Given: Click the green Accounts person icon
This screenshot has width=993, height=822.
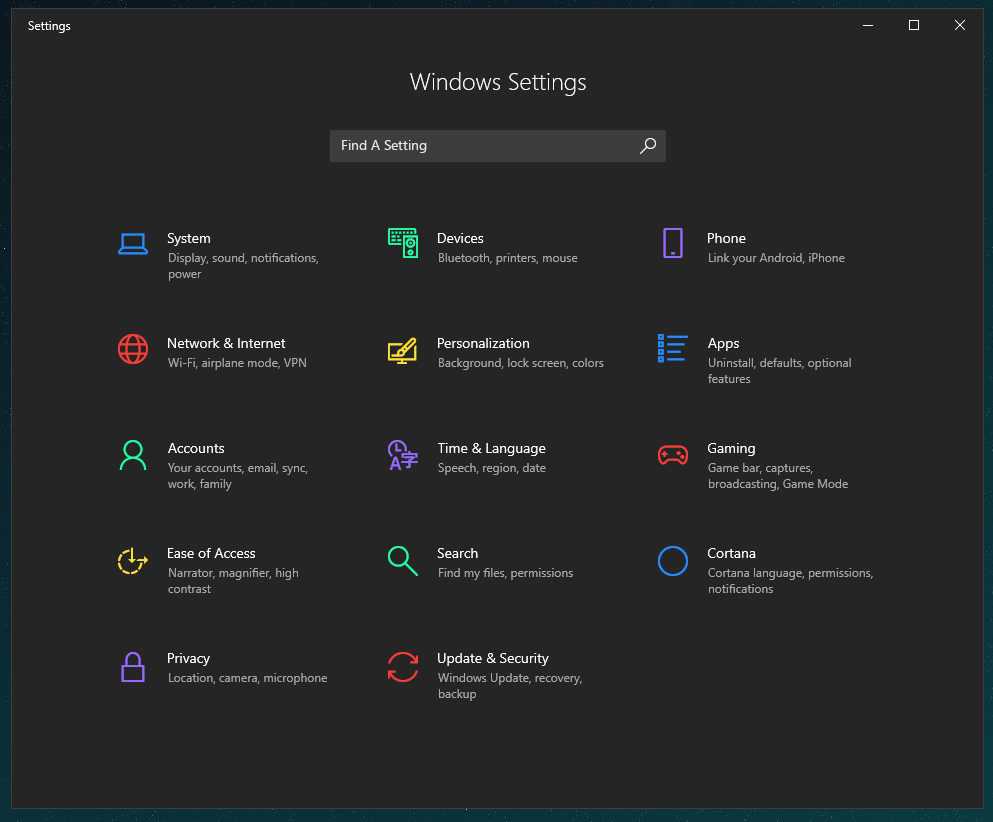Looking at the screenshot, I should 133,455.
